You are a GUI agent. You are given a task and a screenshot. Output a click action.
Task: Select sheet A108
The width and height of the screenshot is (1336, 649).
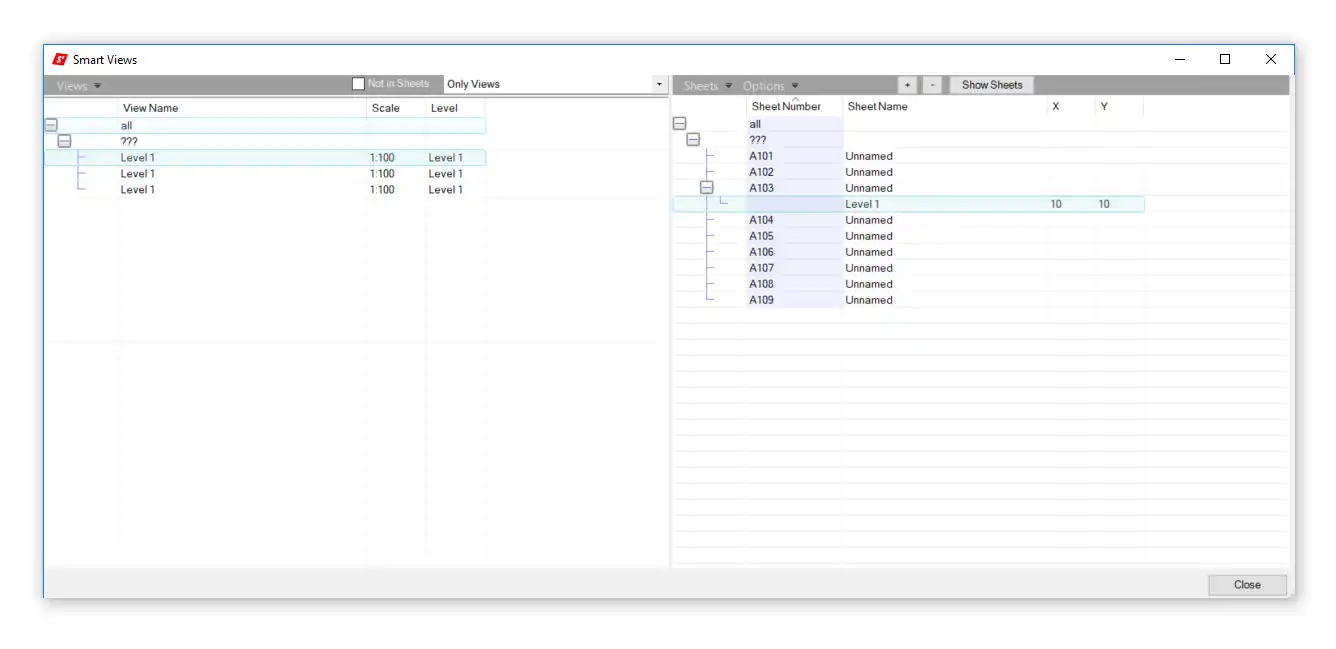761,284
